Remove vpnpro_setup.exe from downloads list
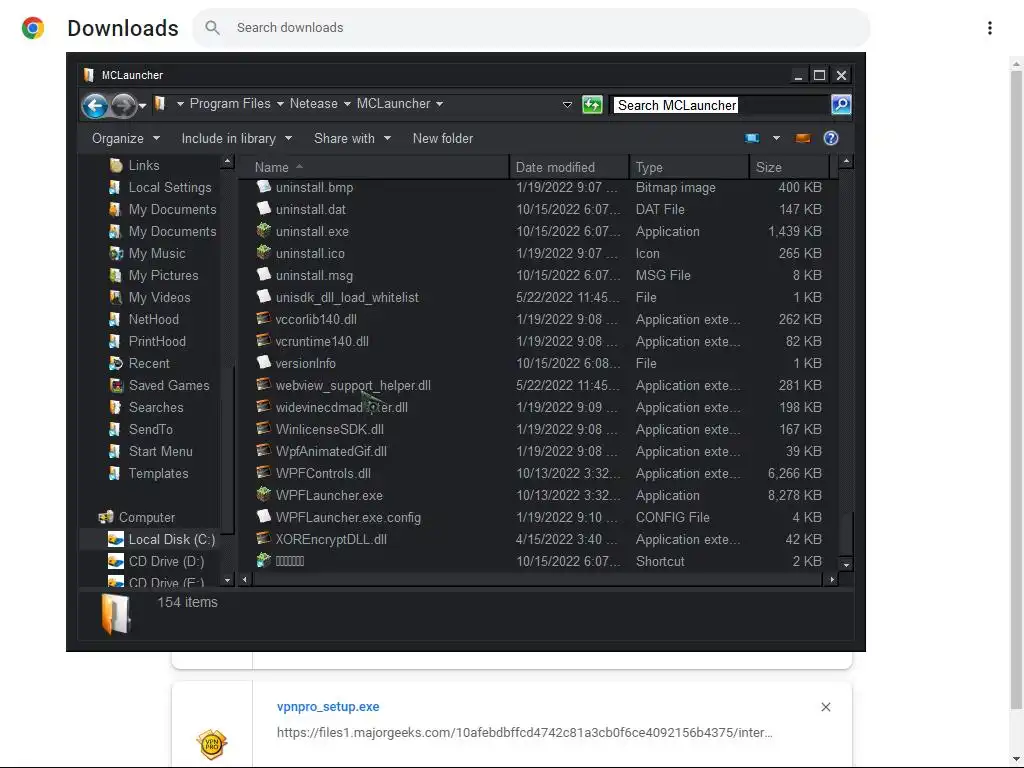The width and height of the screenshot is (1024, 768). pyautogui.click(x=825, y=707)
